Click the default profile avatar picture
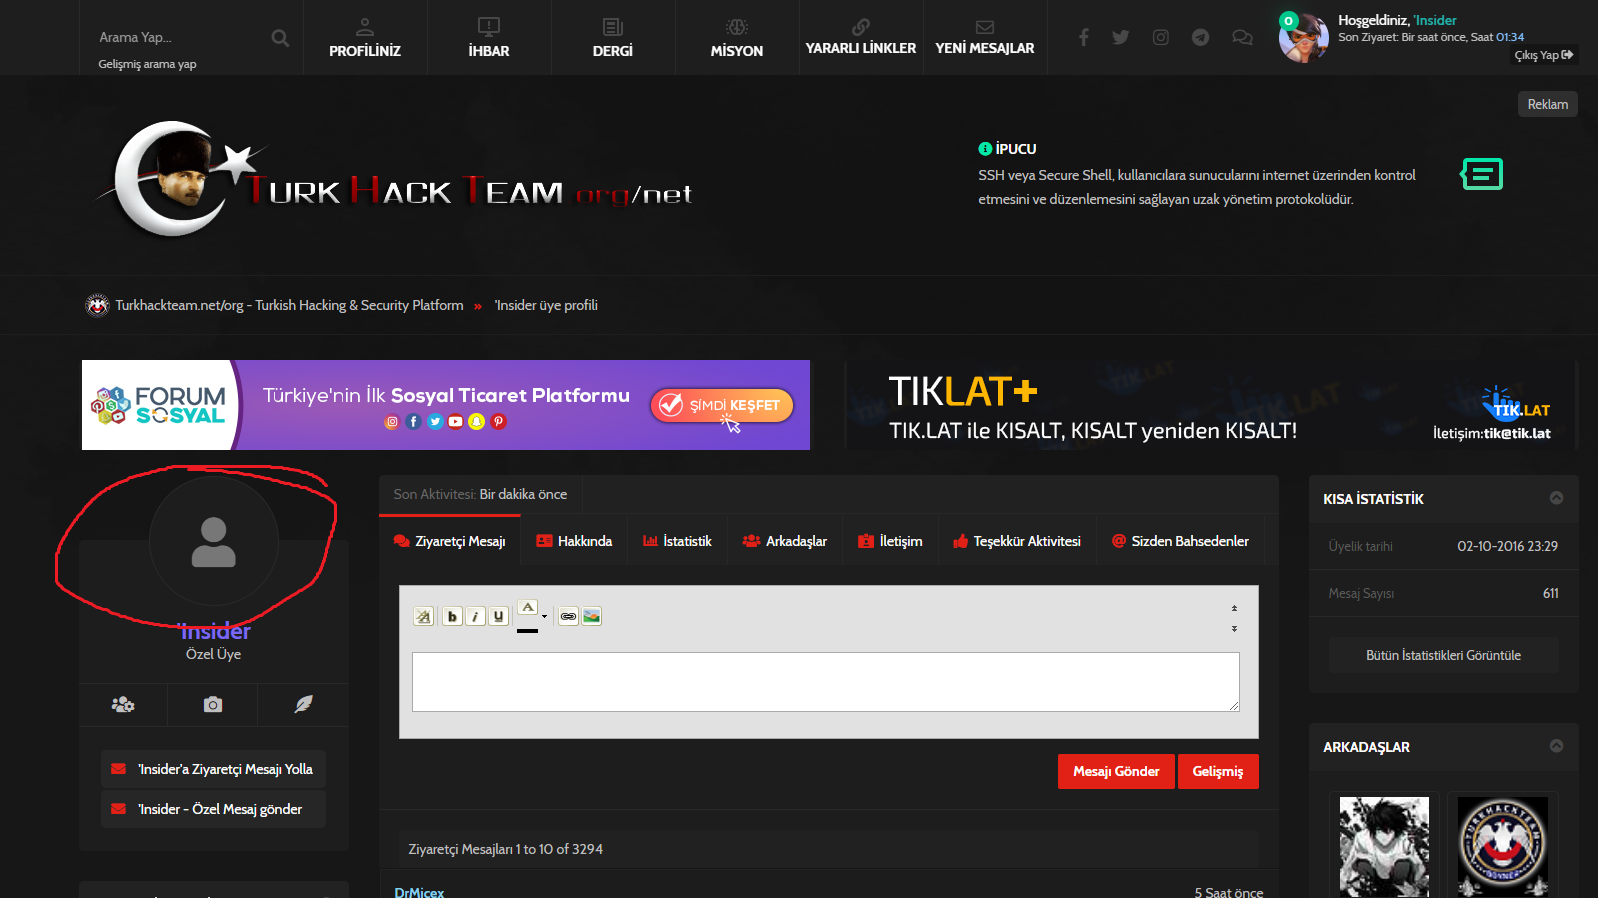The image size is (1598, 898). pyautogui.click(x=213, y=541)
